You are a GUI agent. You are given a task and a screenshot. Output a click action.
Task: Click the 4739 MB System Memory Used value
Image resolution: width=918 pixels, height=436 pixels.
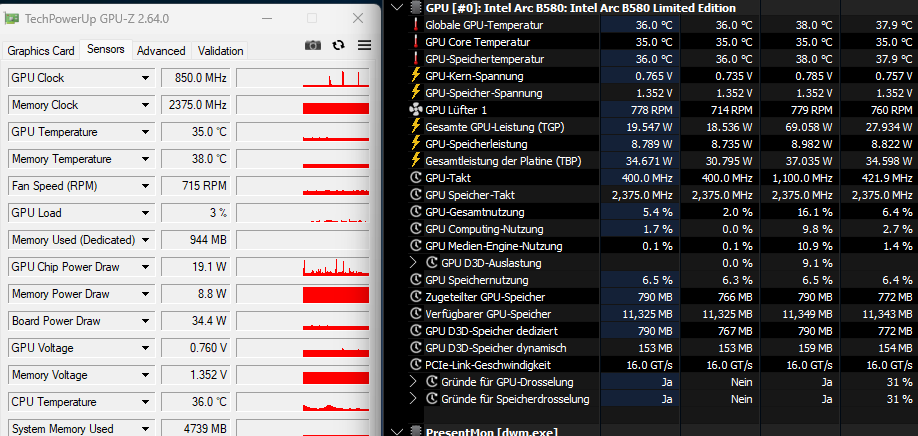coord(196,429)
